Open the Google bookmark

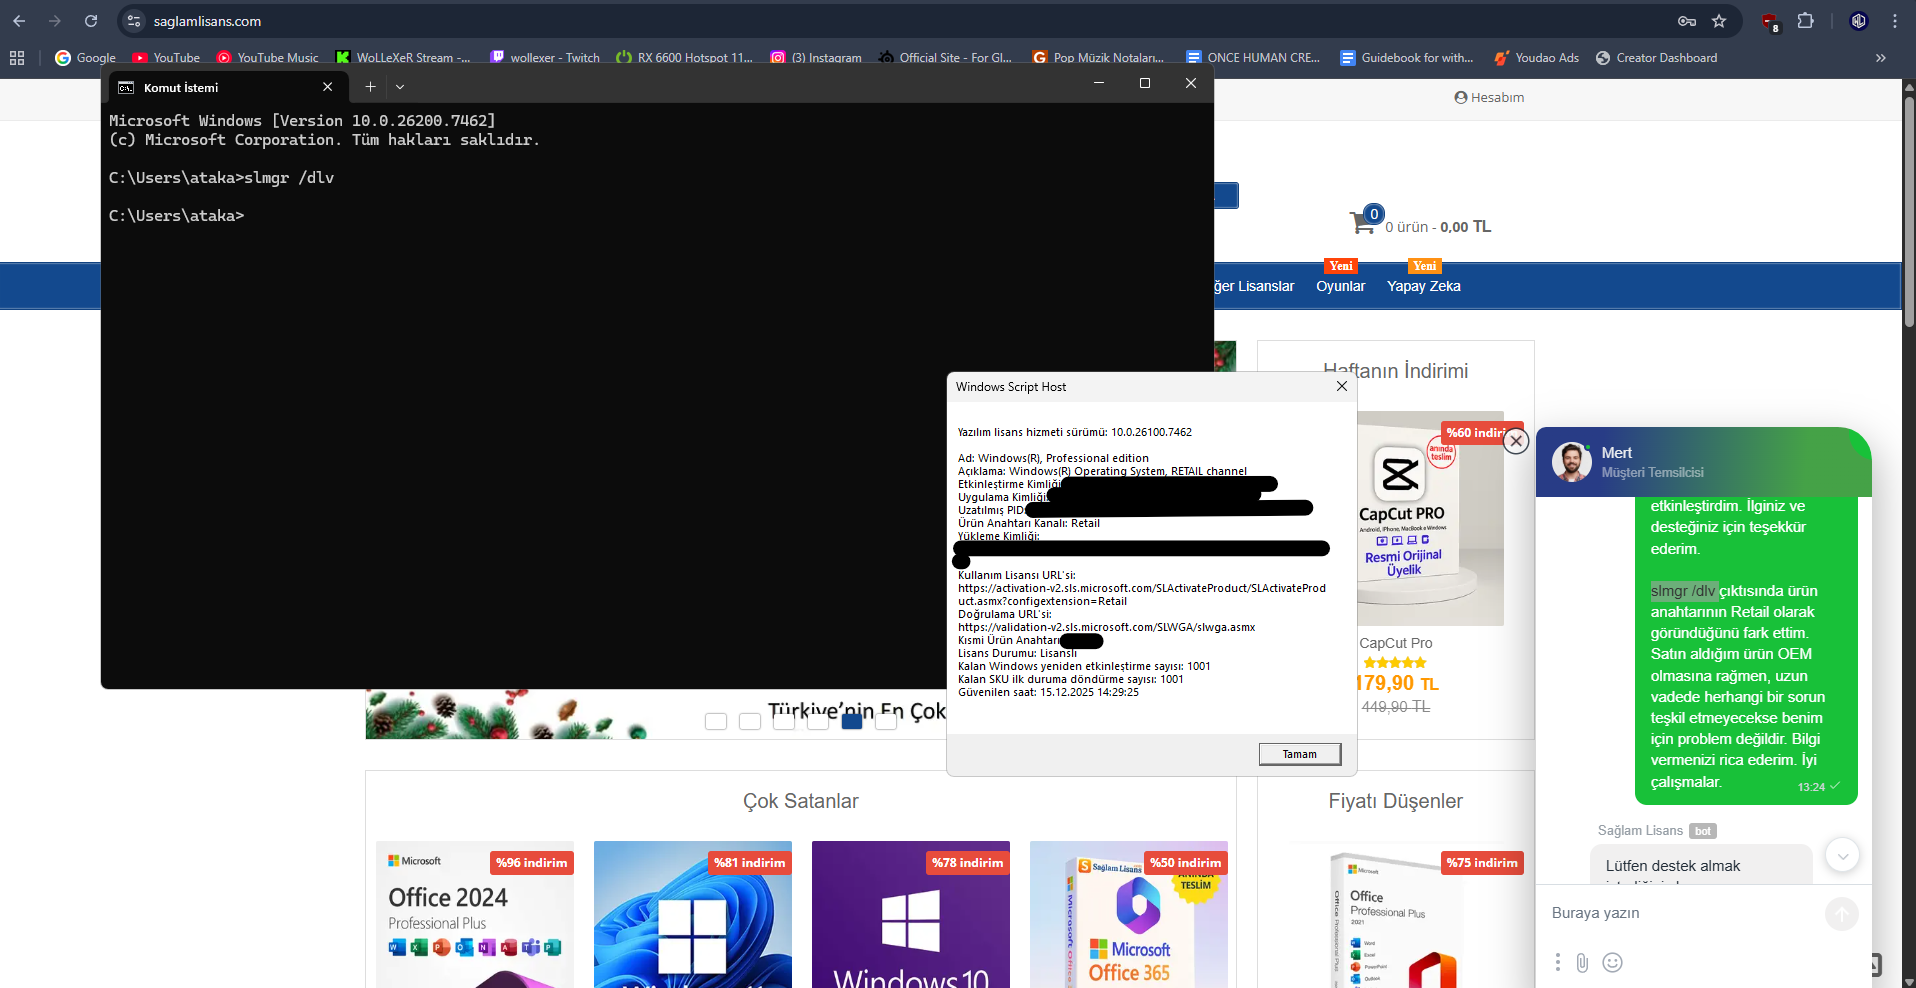click(x=86, y=58)
